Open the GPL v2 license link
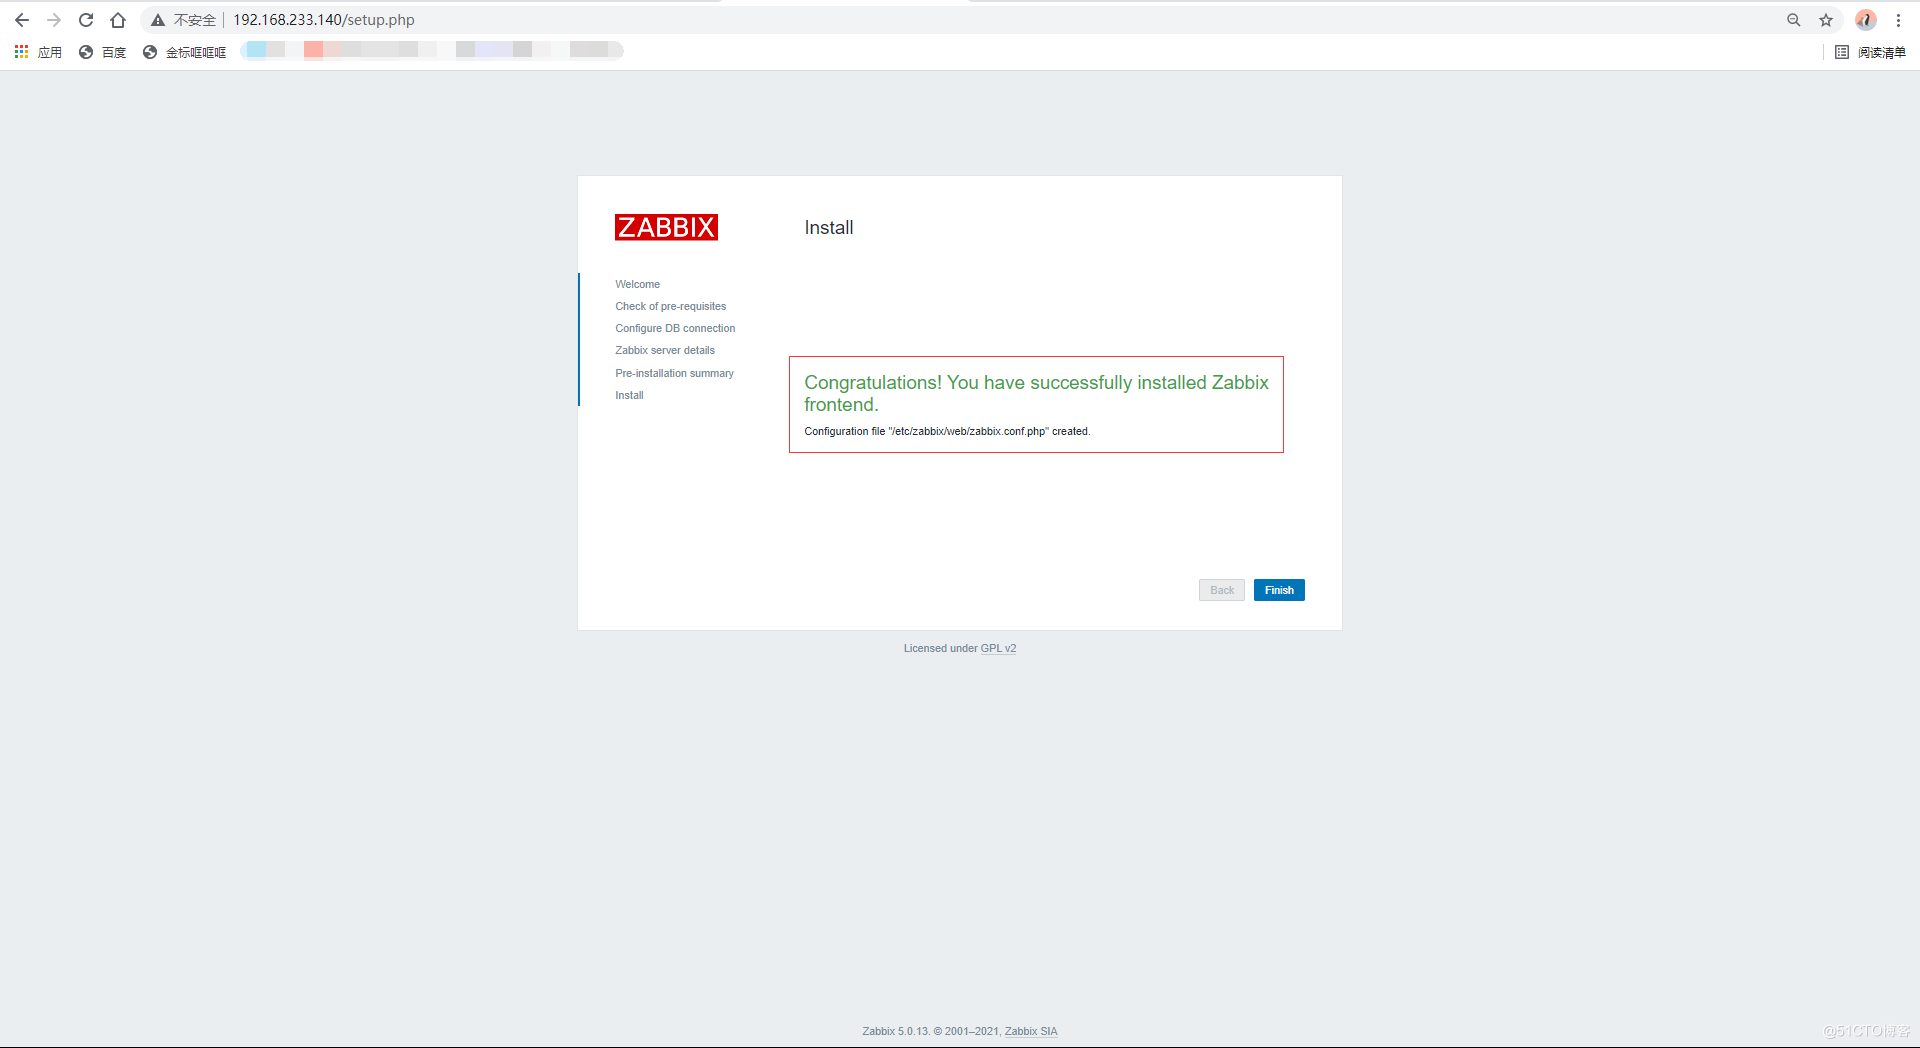Viewport: 1920px width, 1048px height. [998, 648]
